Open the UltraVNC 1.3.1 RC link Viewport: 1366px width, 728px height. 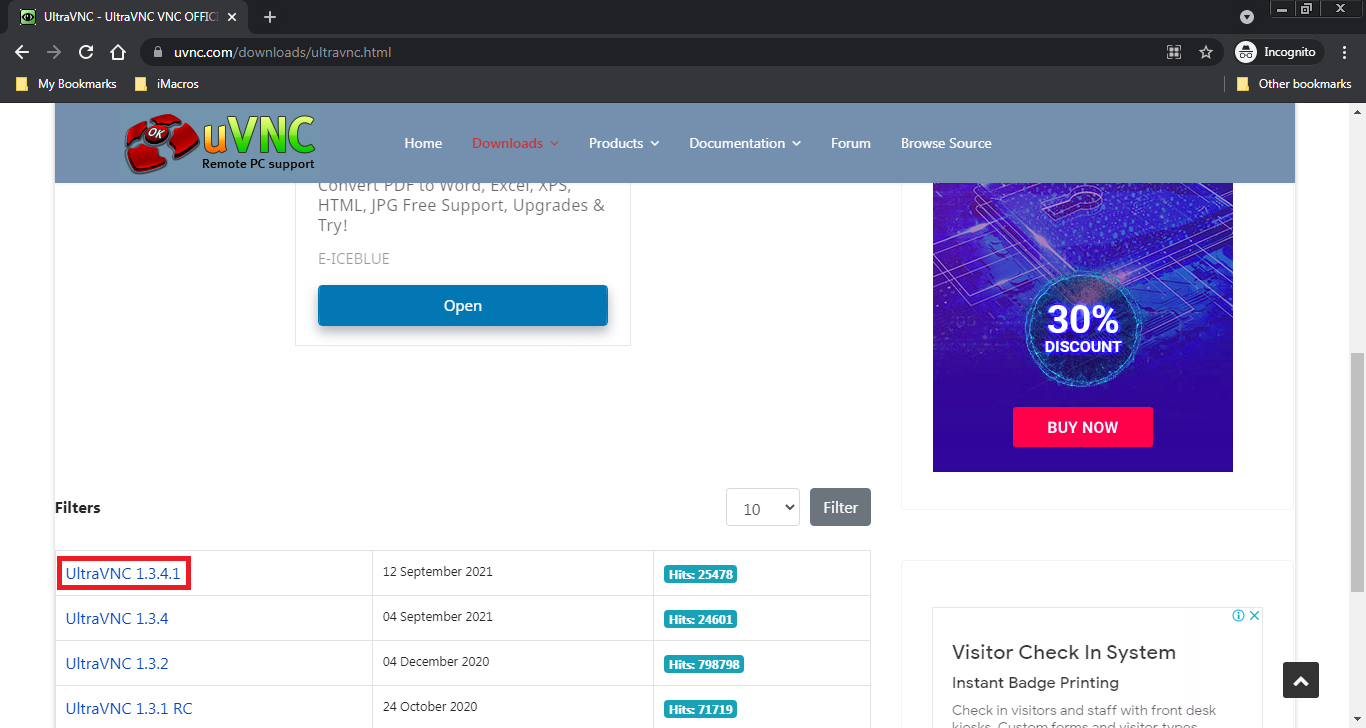coord(129,709)
